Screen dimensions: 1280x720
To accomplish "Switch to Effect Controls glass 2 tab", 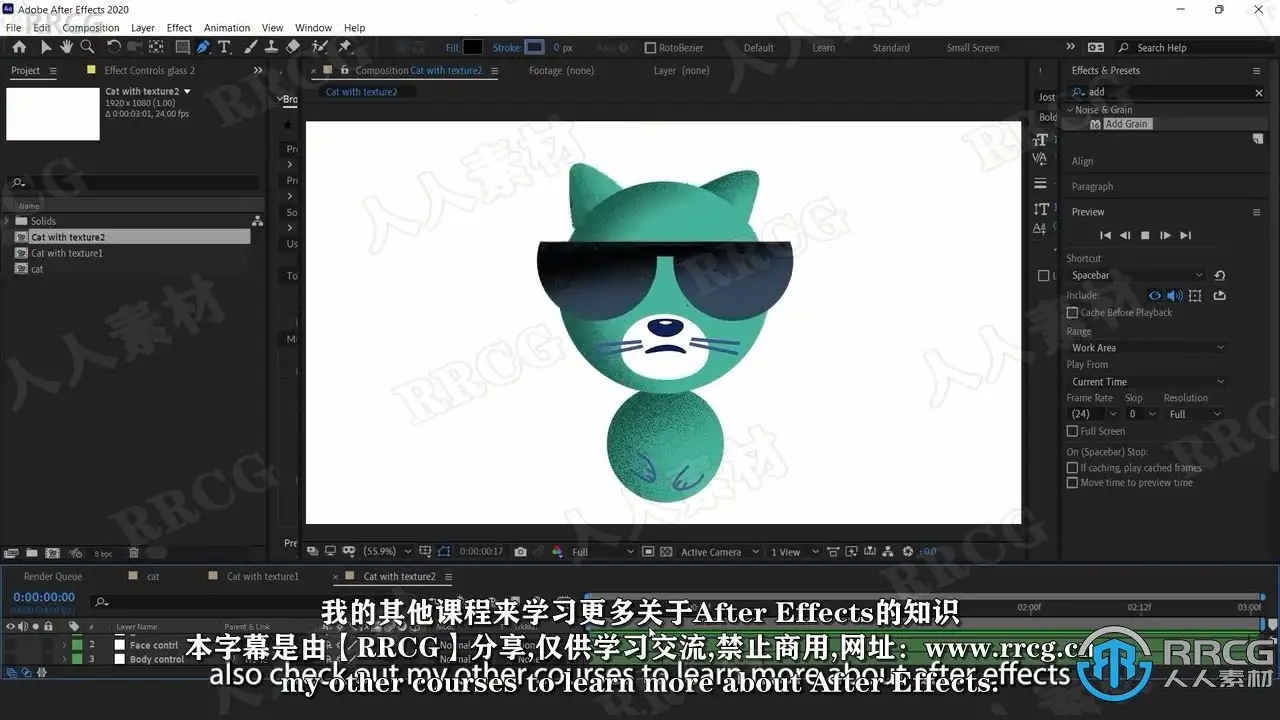I will (150, 71).
